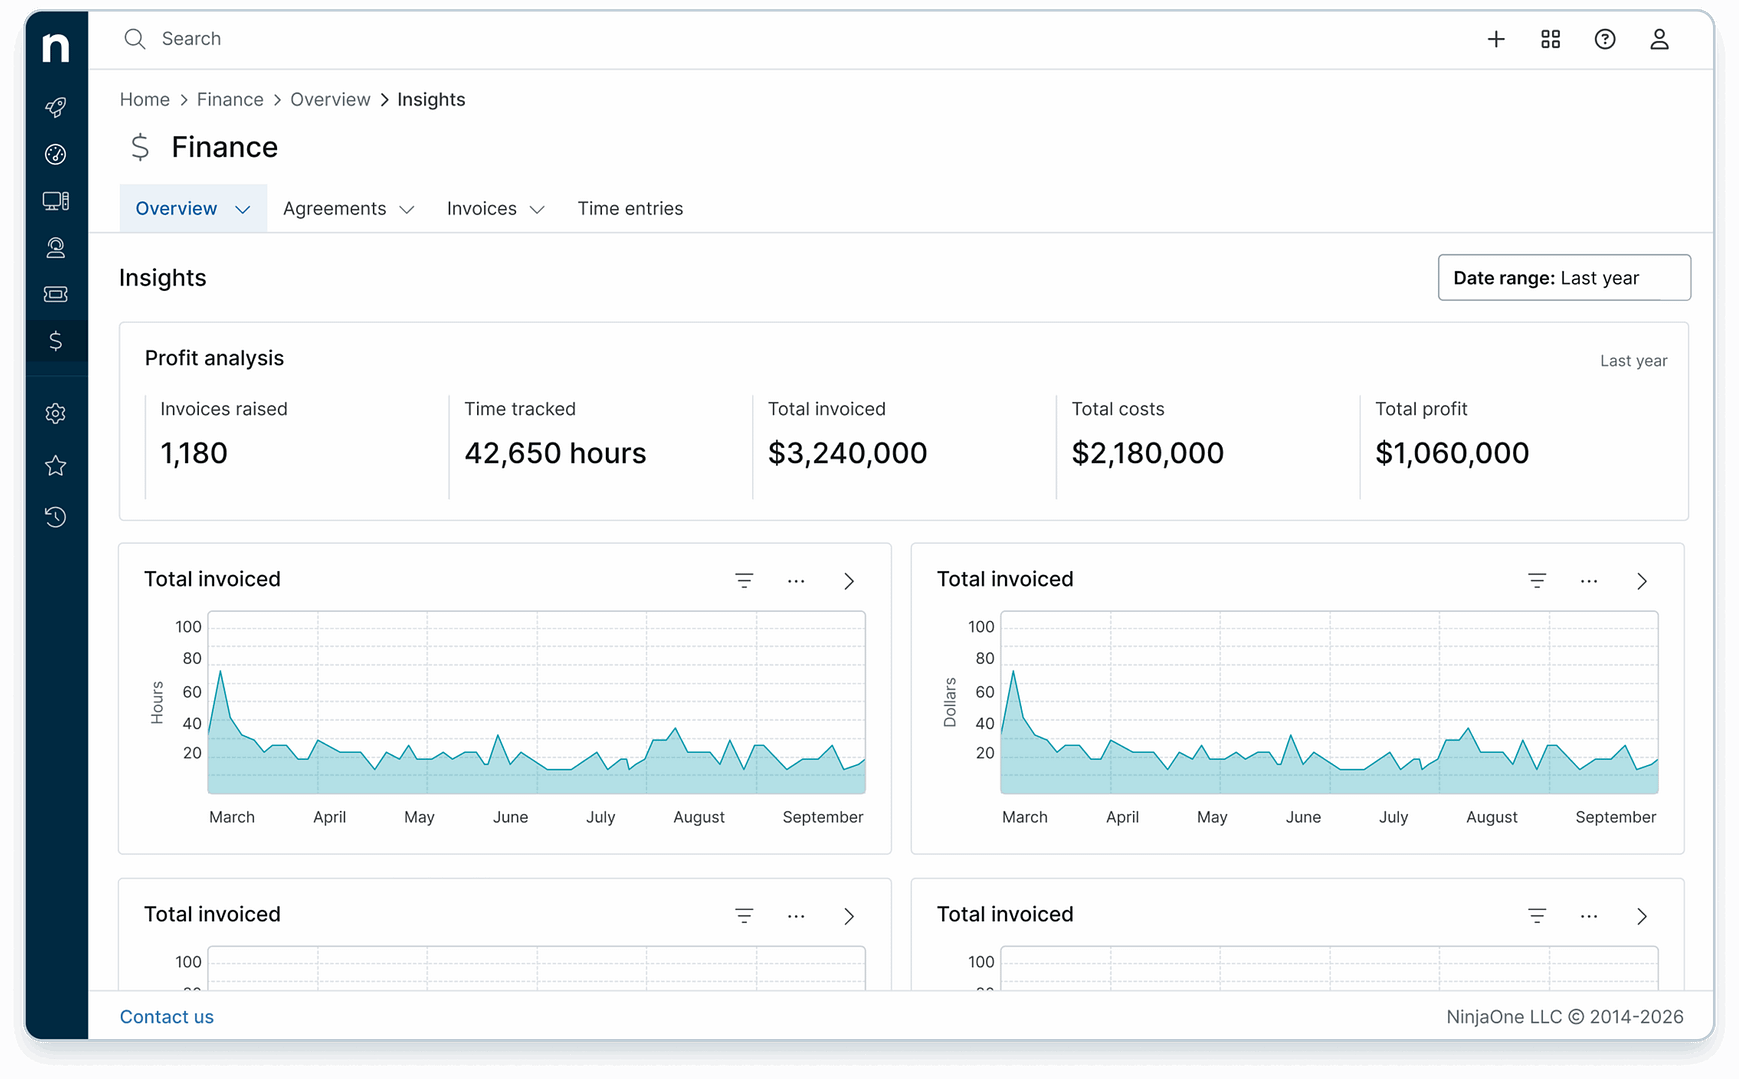1739x1079 pixels.
Task: Open the Agreements dropdown menu
Action: tap(406, 209)
